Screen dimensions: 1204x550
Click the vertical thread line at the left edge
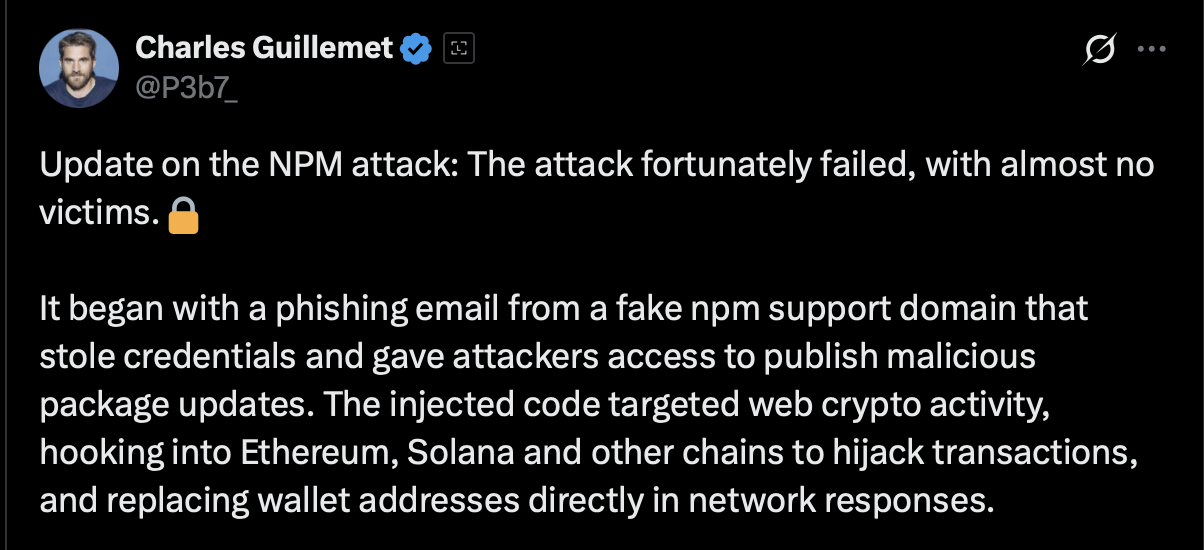point(5,275)
